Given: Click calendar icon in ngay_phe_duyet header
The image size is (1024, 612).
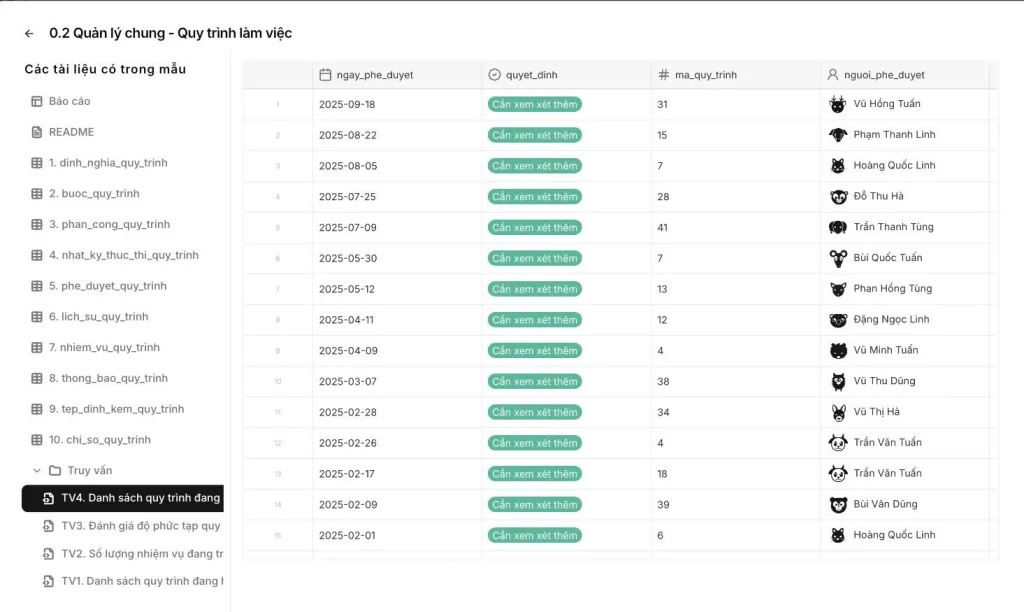Looking at the screenshot, I should (x=325, y=75).
